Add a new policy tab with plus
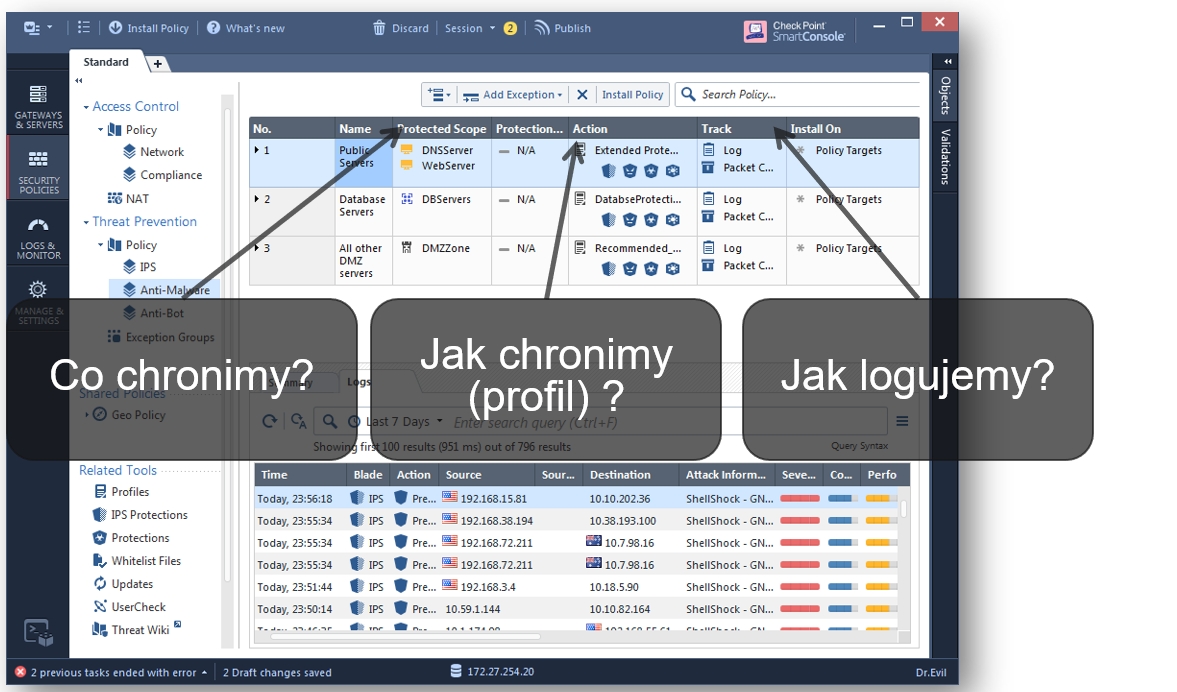Screen dimensions: 1177x692 158,64
